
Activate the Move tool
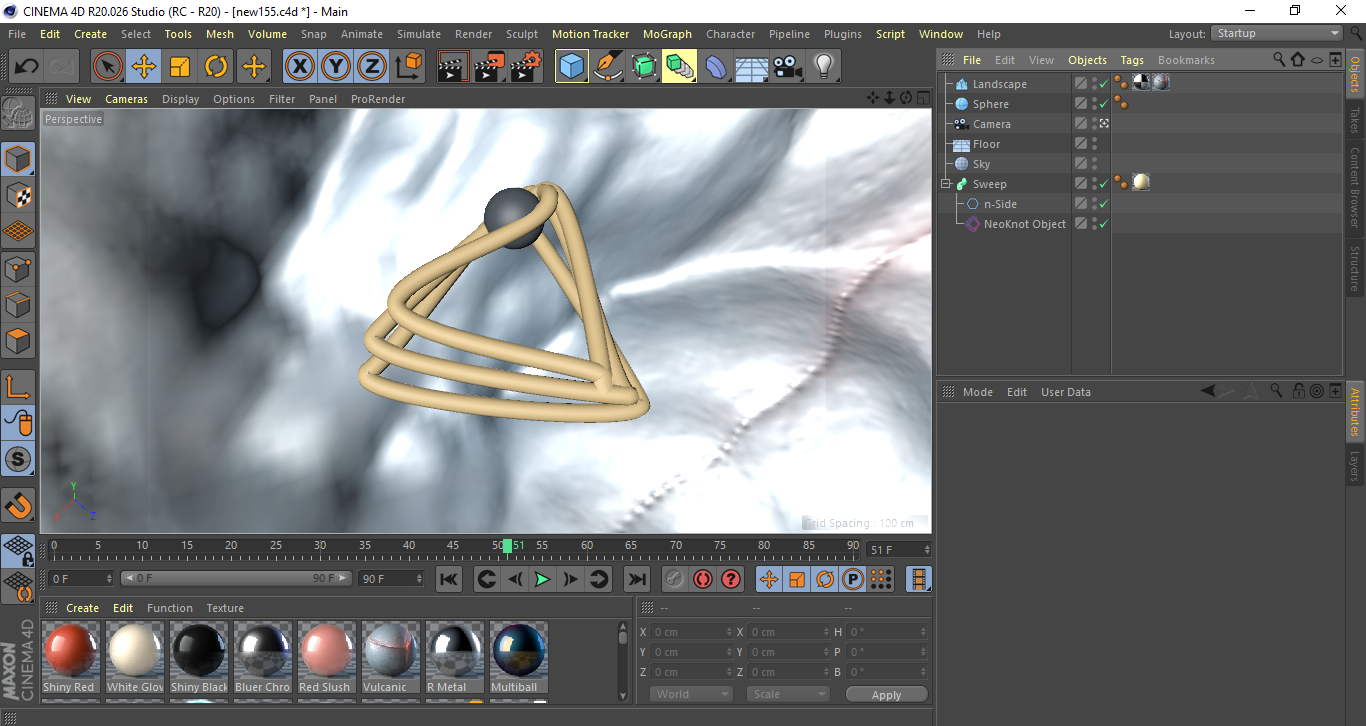coord(144,67)
